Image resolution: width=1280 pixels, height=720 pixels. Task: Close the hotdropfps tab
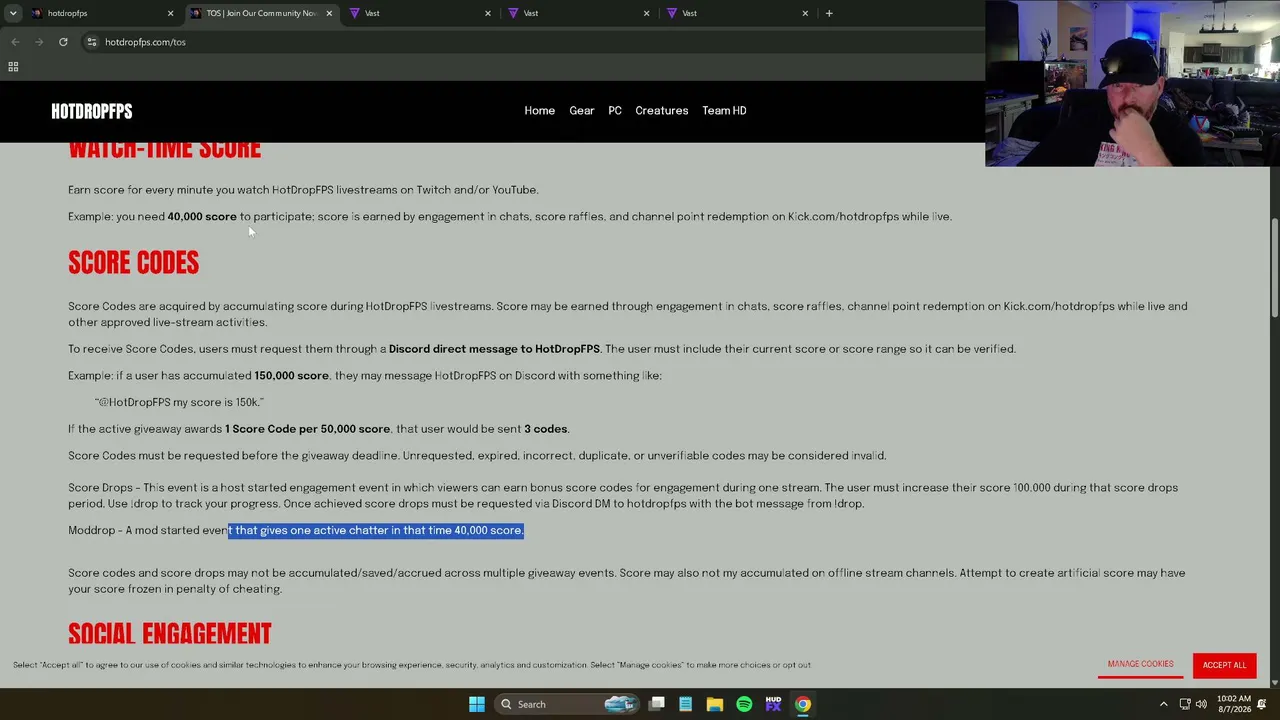(170, 13)
